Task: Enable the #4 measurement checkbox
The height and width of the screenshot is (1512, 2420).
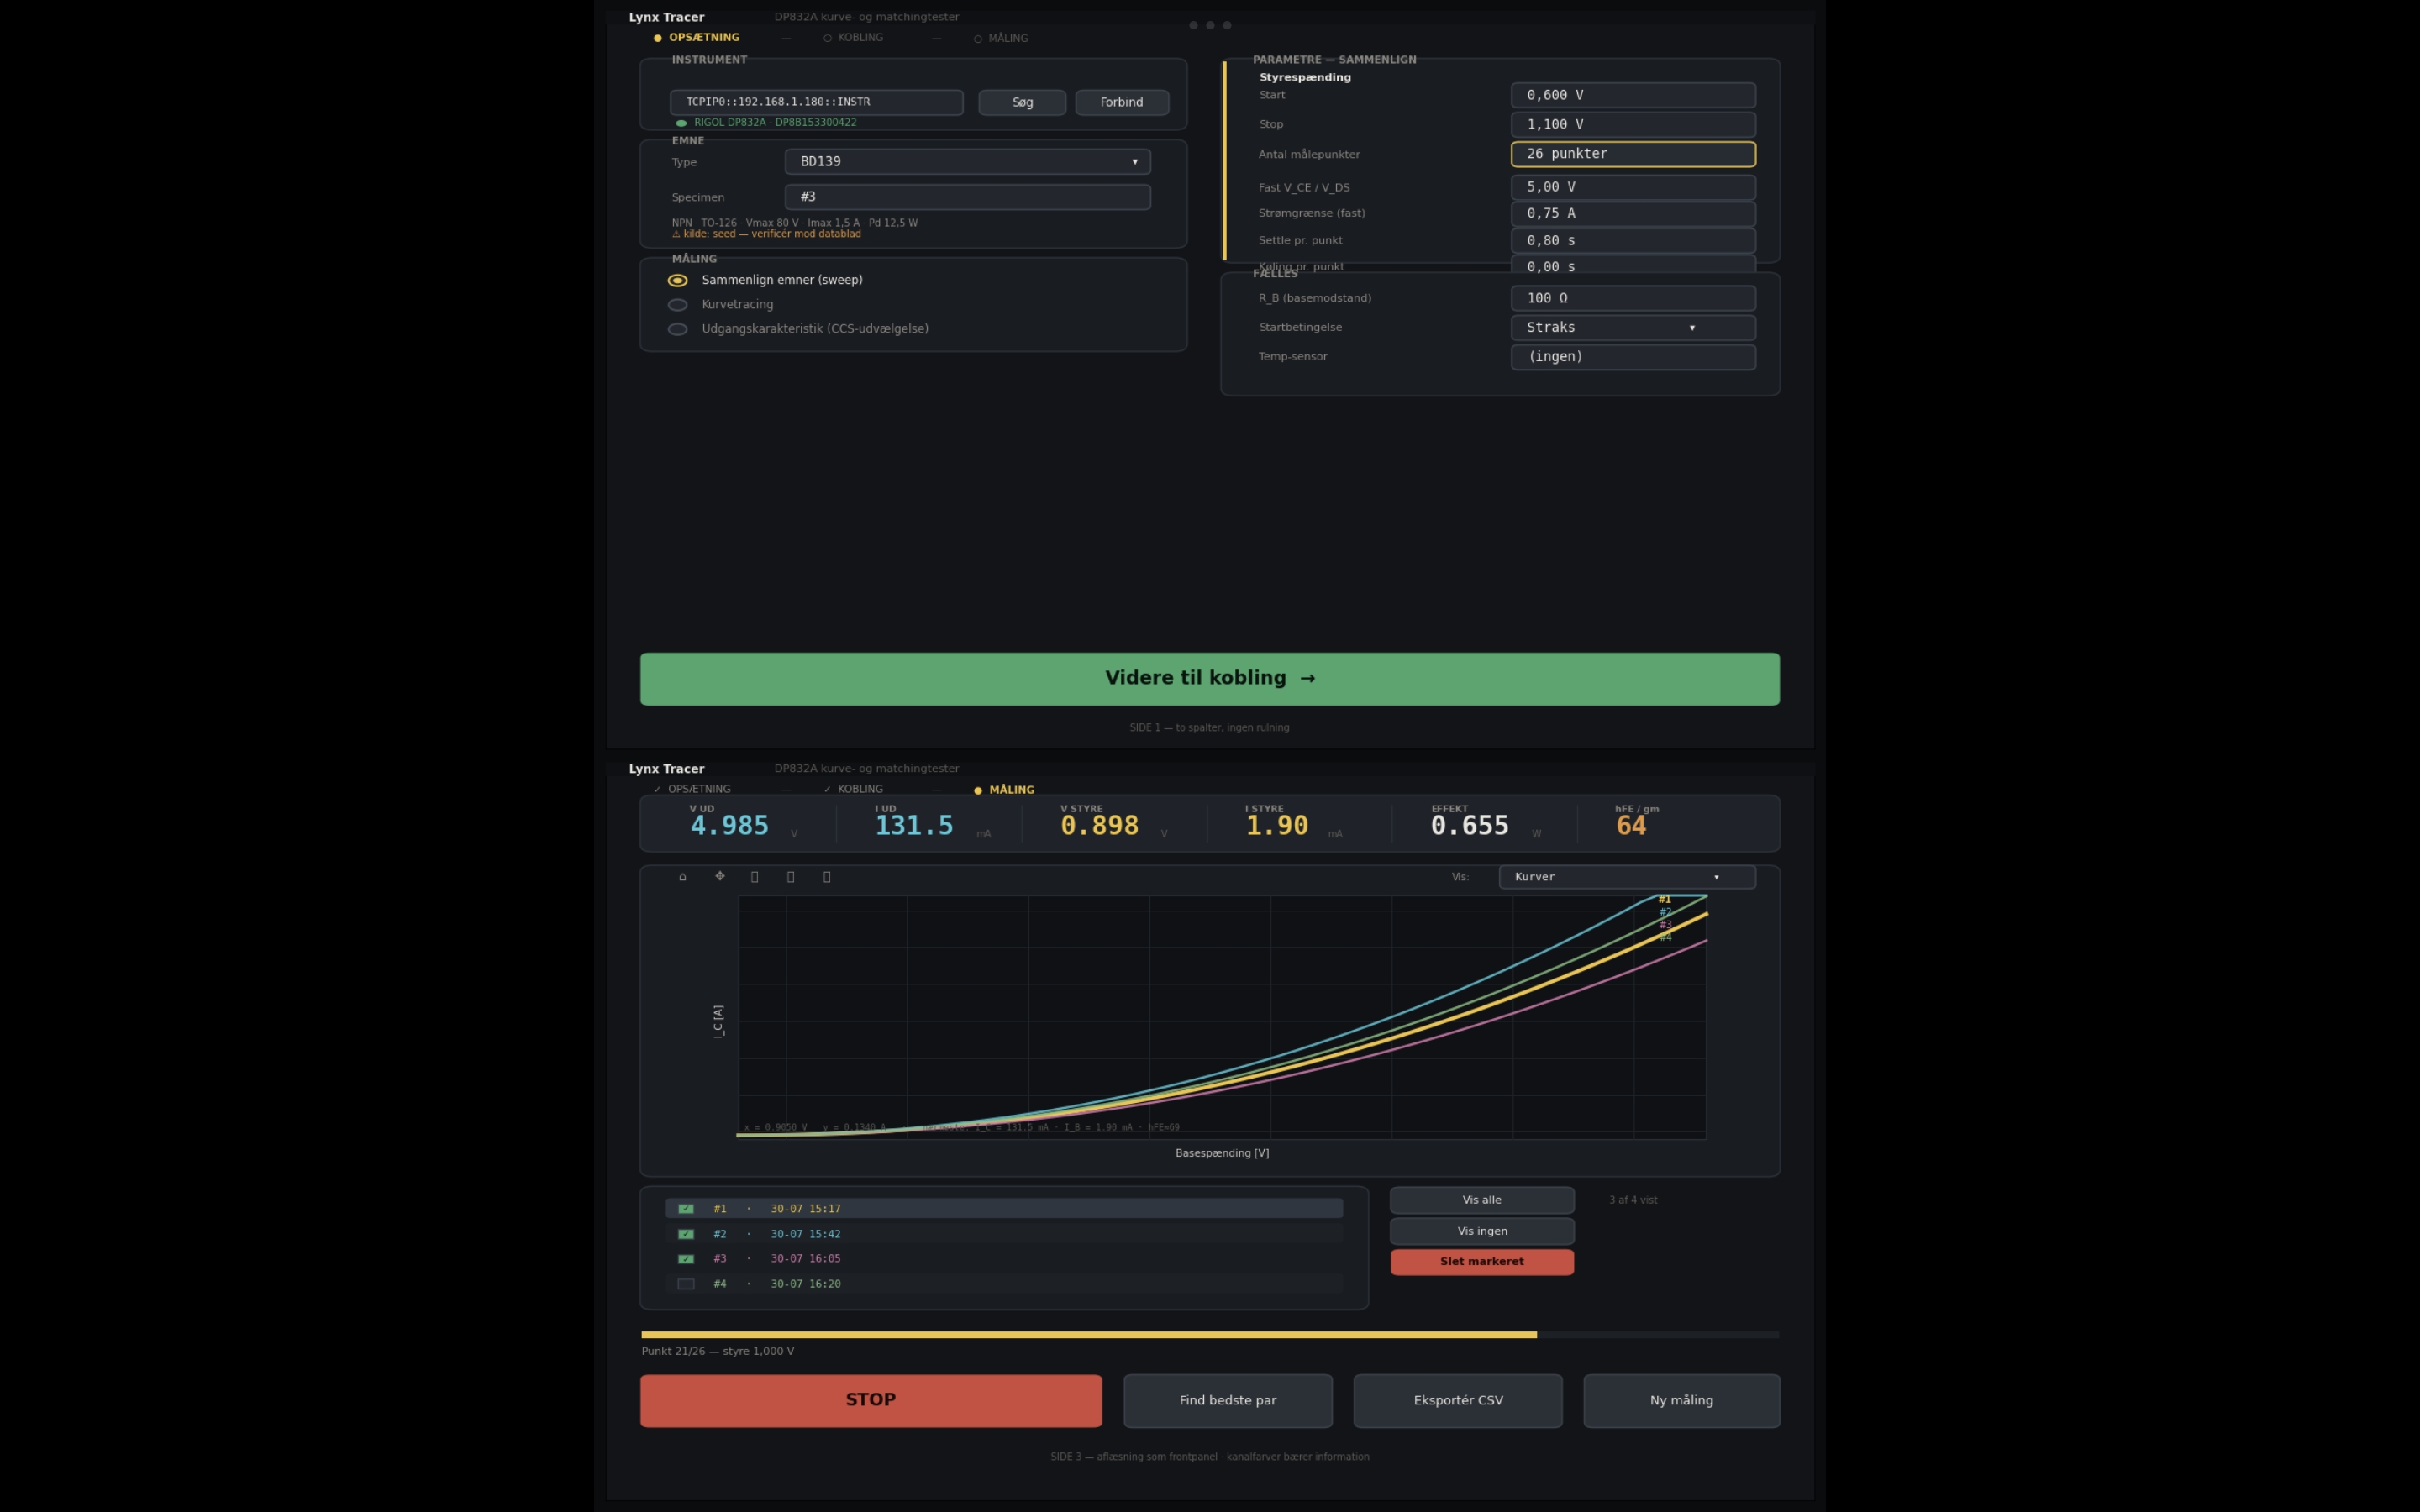Action: [x=686, y=1284]
